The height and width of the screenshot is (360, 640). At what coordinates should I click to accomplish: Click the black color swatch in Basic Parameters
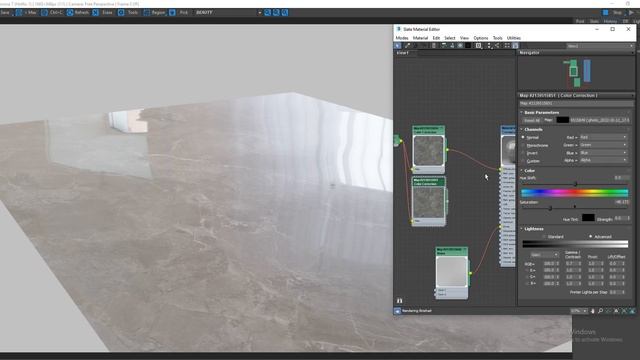point(562,120)
